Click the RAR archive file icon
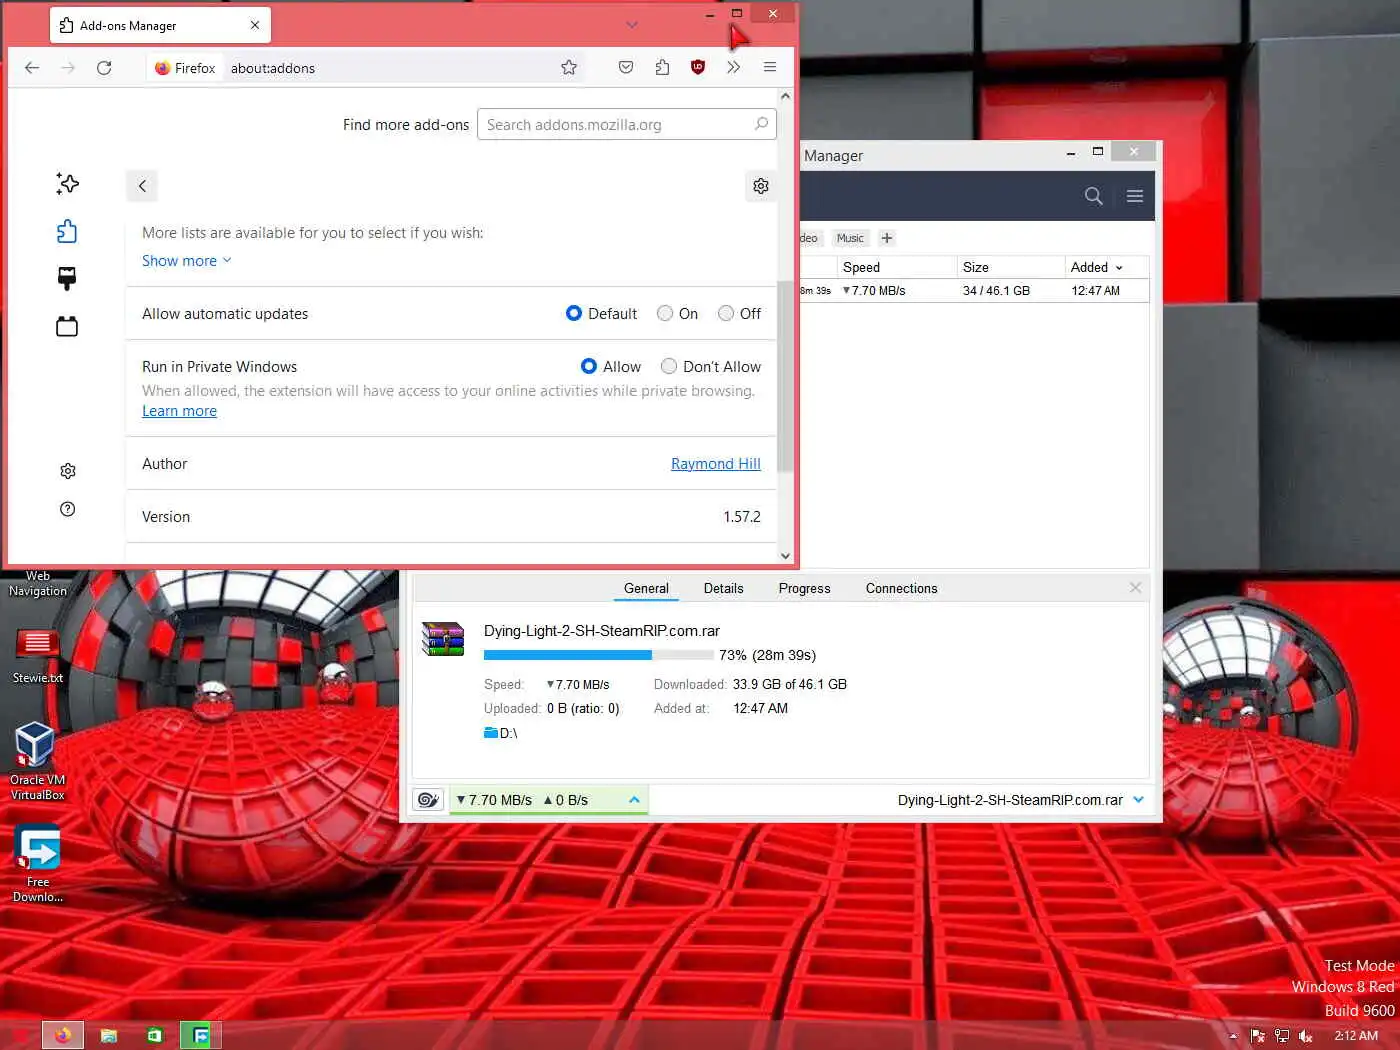Screen dimensions: 1400x1050 pos(443,639)
